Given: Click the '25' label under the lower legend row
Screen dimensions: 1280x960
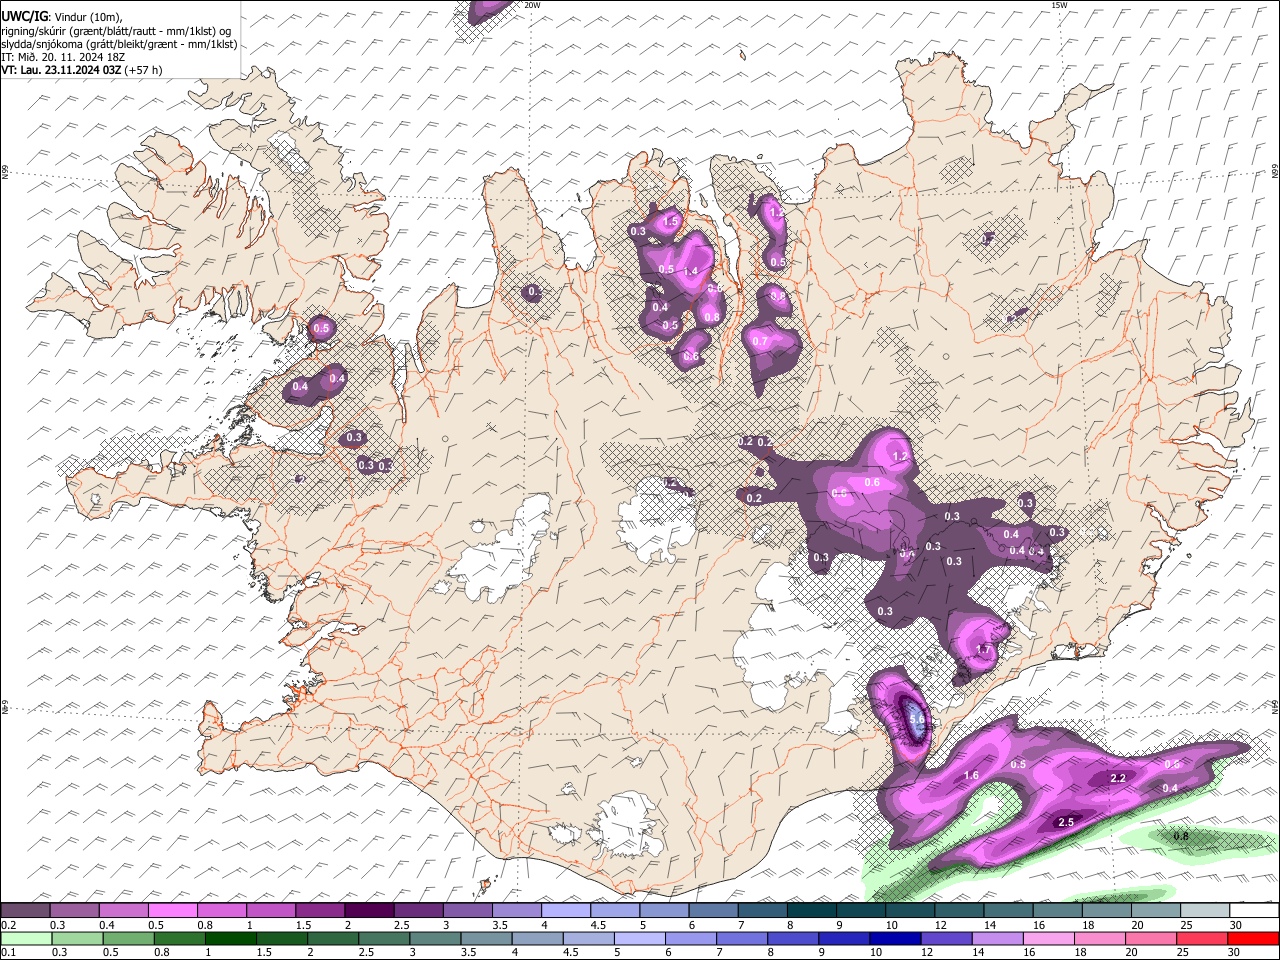Looking at the screenshot, I should click(1182, 952).
